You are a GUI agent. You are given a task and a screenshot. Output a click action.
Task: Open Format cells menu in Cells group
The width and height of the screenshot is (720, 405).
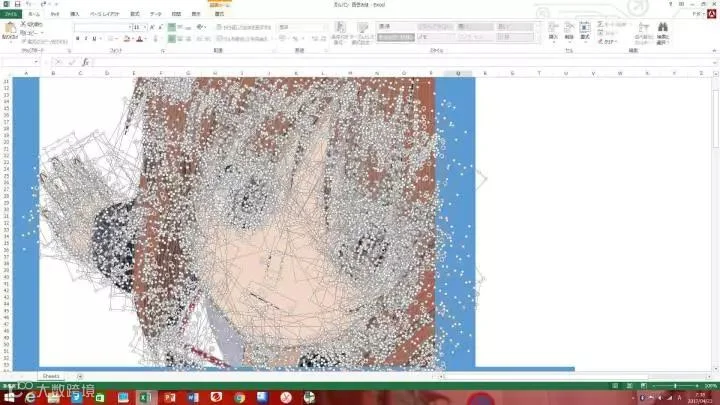point(585,31)
